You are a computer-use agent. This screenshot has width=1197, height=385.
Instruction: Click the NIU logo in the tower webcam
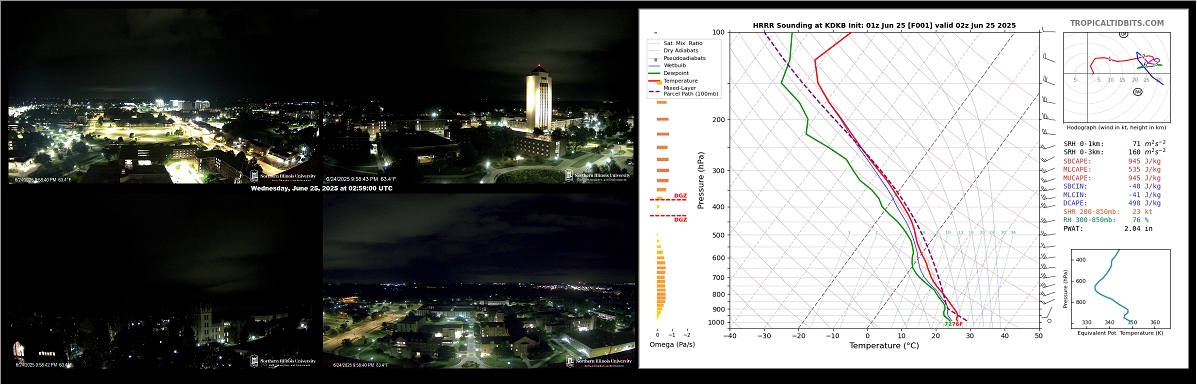click(x=598, y=176)
